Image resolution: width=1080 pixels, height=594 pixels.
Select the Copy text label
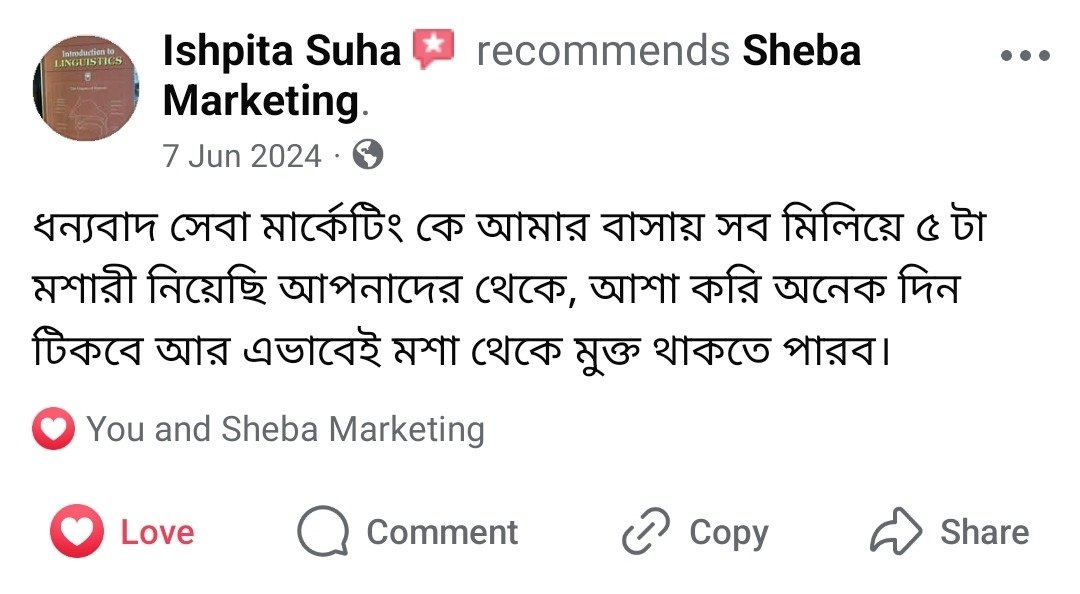728,533
